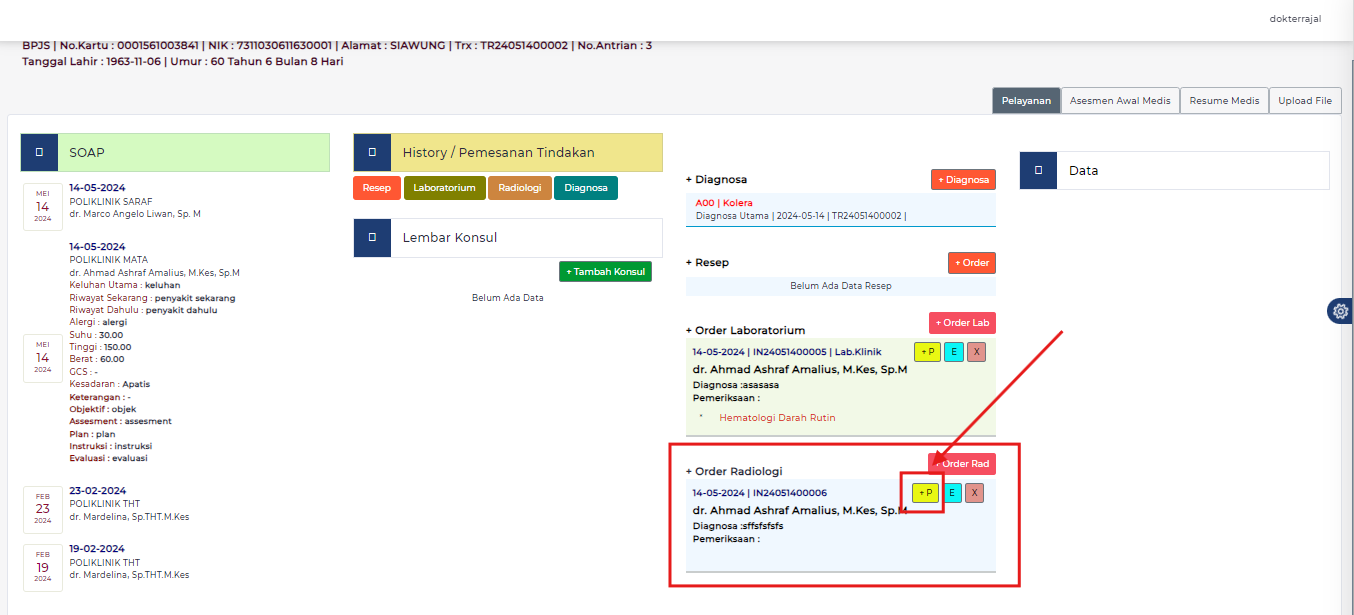Toggle the Laboratorium history filter
Viewport: 1354px width, 615px height.
pyautogui.click(x=444, y=186)
